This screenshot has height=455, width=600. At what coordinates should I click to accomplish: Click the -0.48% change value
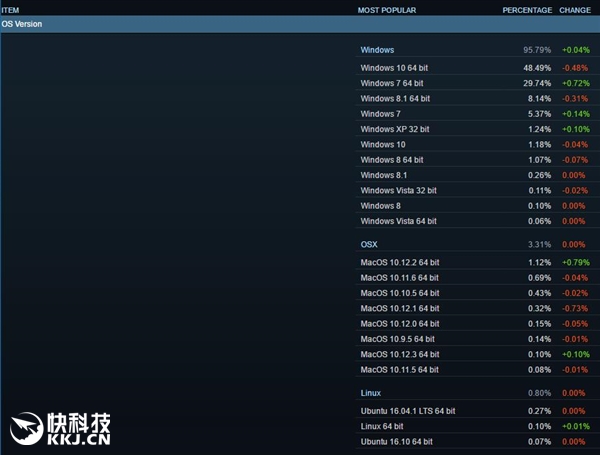pyautogui.click(x=575, y=68)
